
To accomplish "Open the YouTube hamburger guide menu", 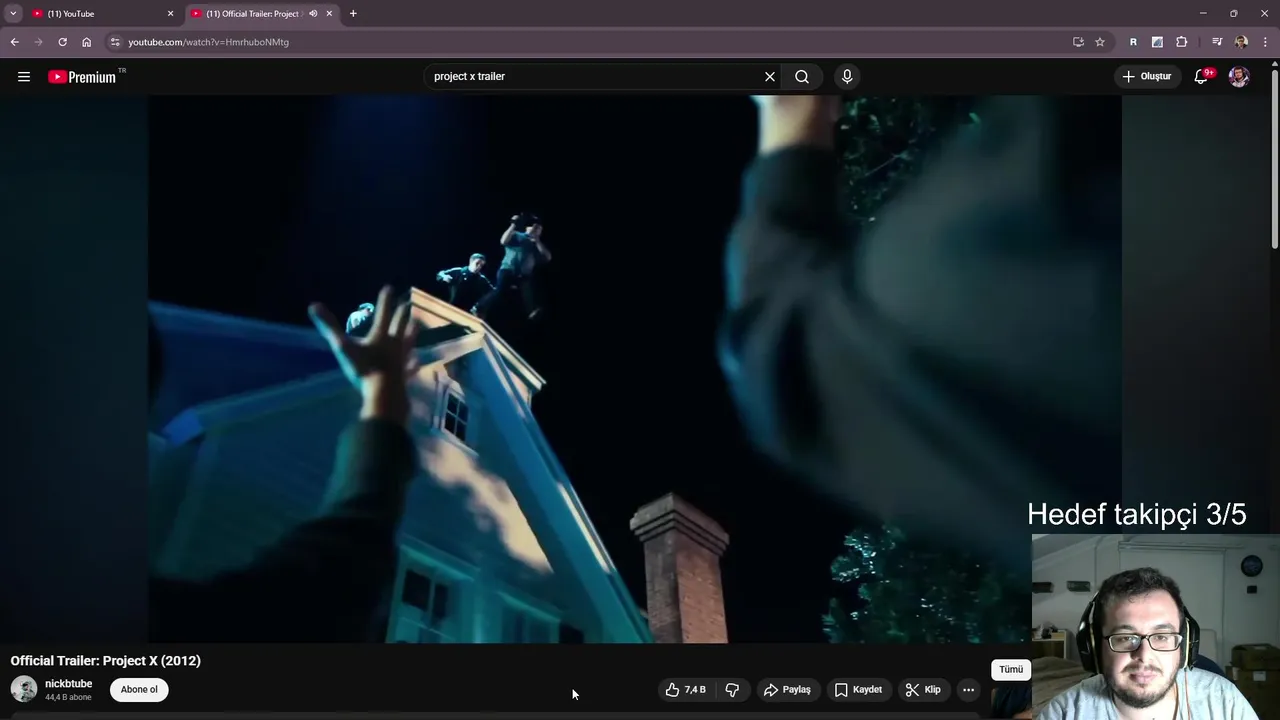I will (x=24, y=77).
